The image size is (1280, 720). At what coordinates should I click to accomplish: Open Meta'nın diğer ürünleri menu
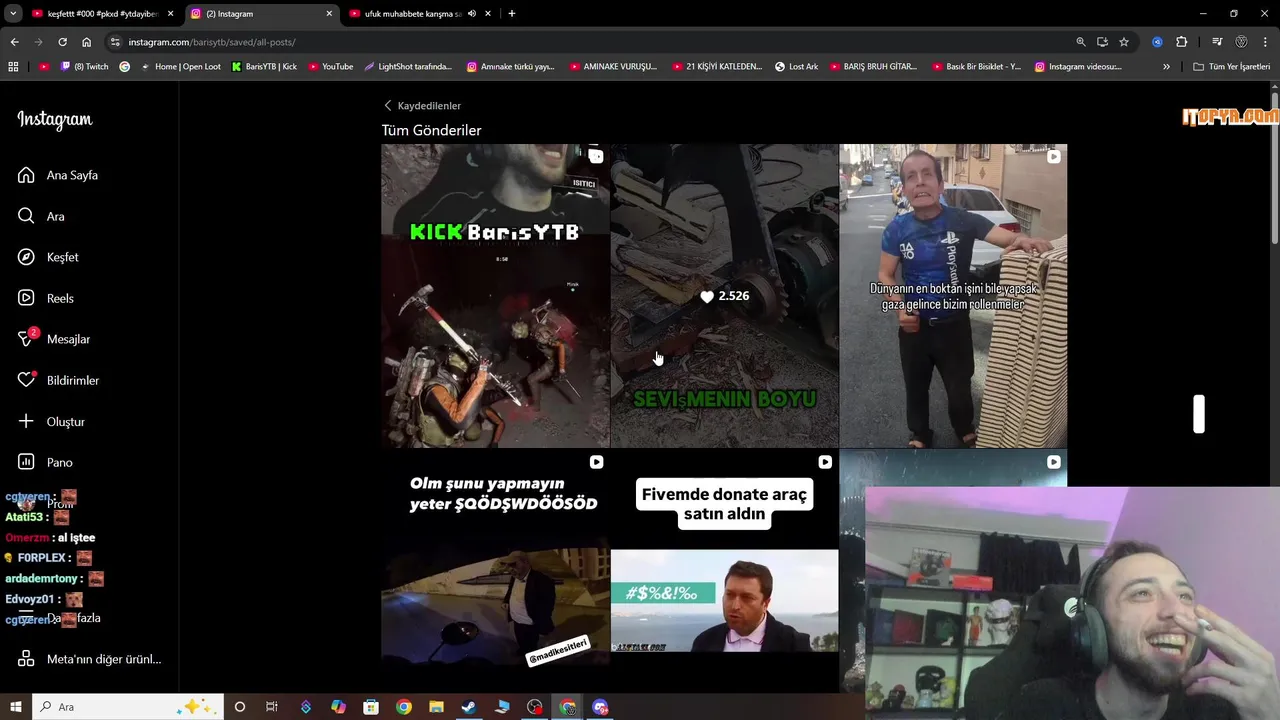[90, 659]
